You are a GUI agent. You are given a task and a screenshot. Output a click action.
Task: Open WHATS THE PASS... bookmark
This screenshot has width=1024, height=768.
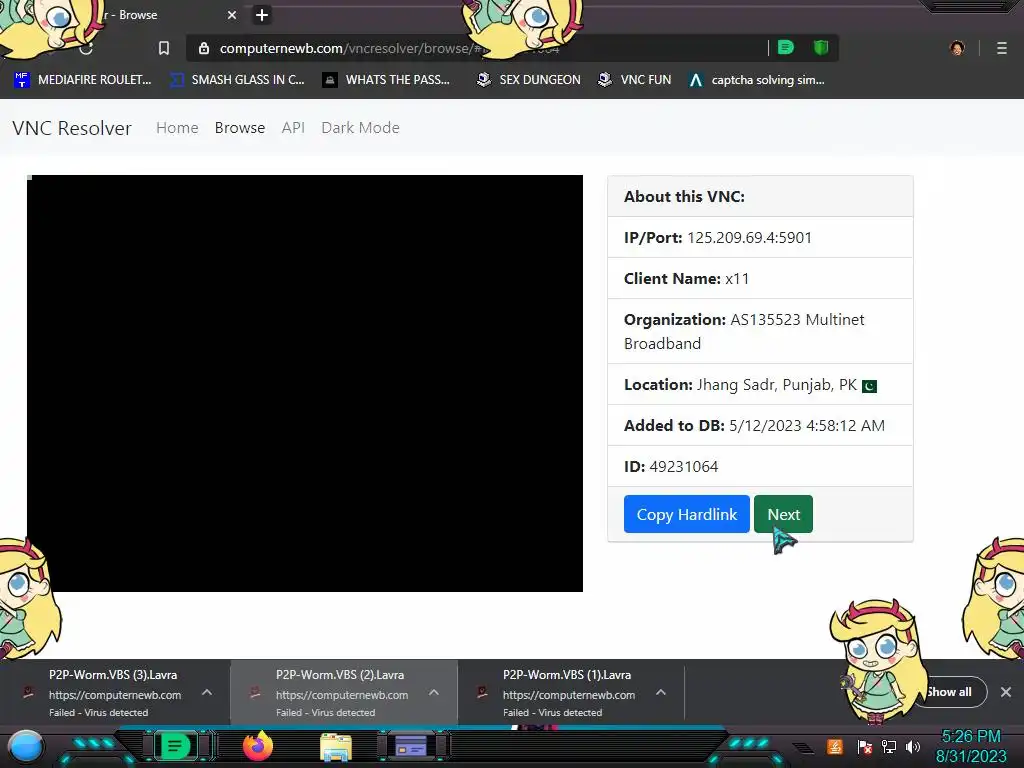tap(387, 80)
